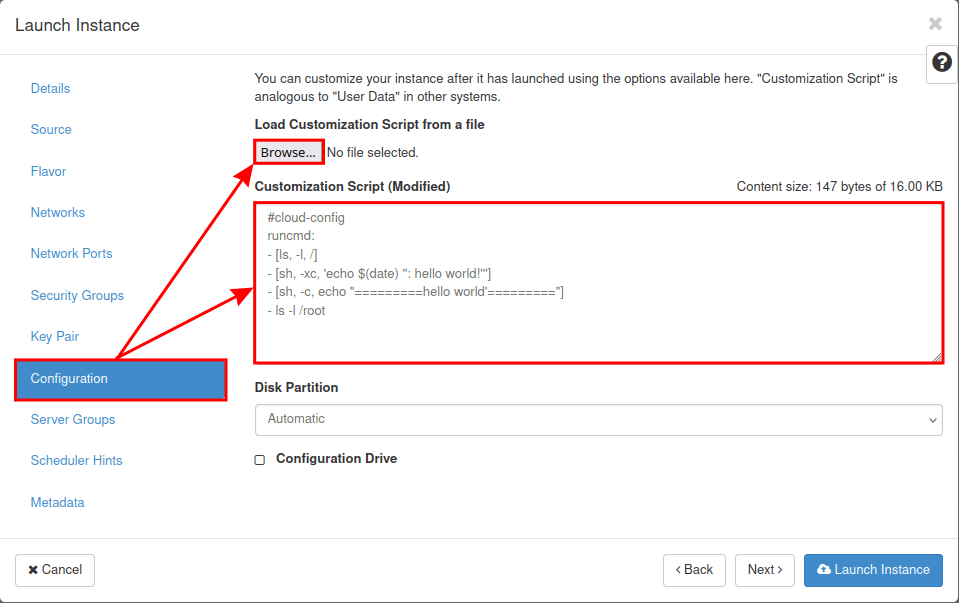Select the Flavor tab
This screenshot has width=959, height=603.
coord(49,171)
